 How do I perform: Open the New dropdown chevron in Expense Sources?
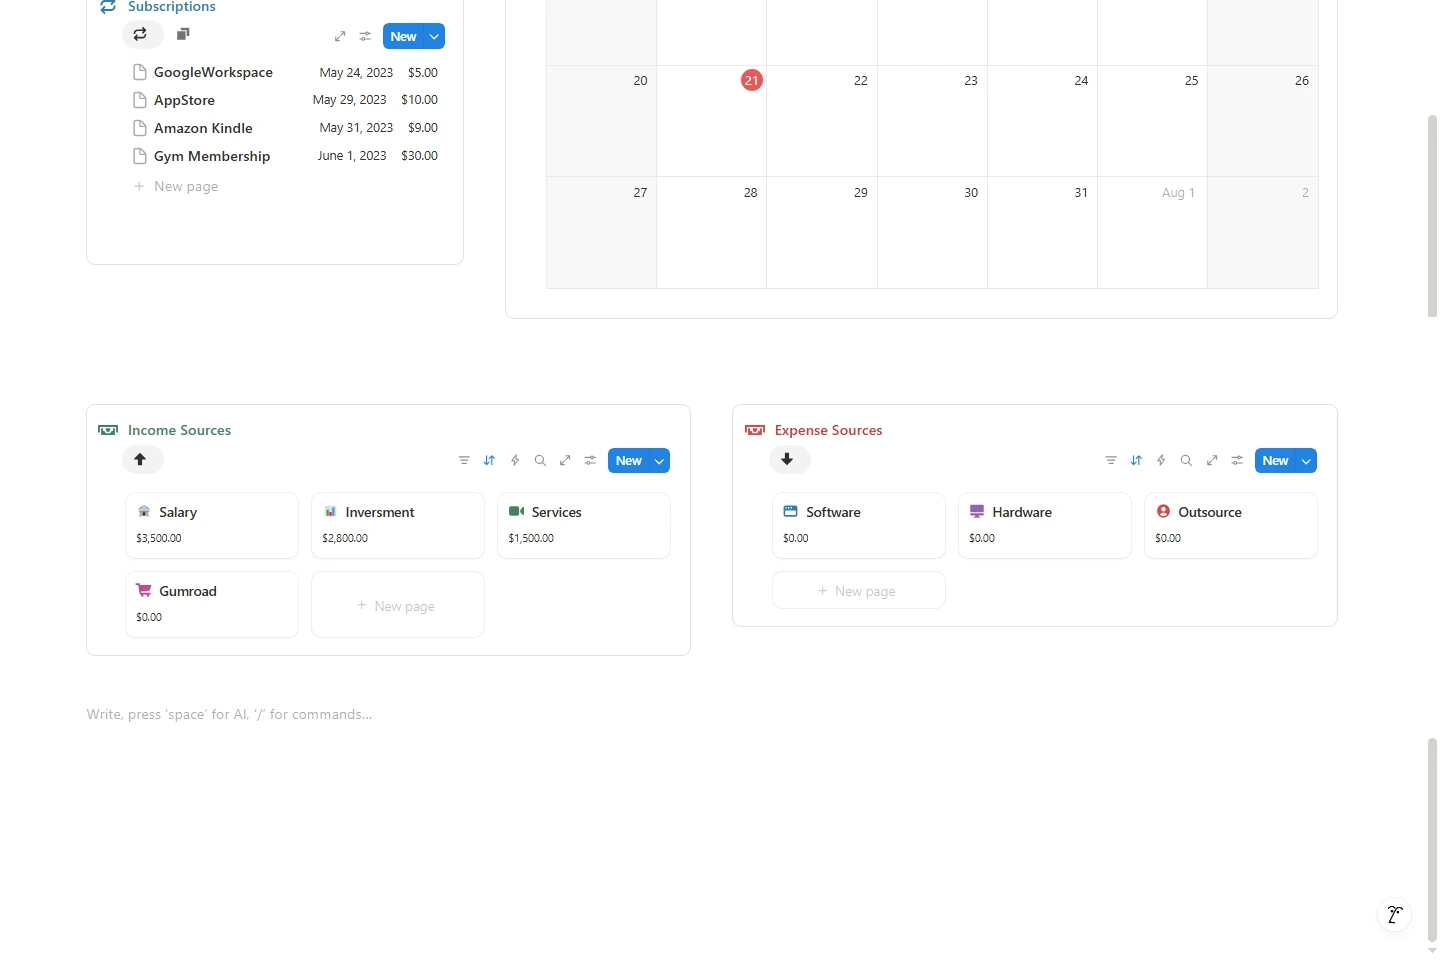[x=1306, y=460]
